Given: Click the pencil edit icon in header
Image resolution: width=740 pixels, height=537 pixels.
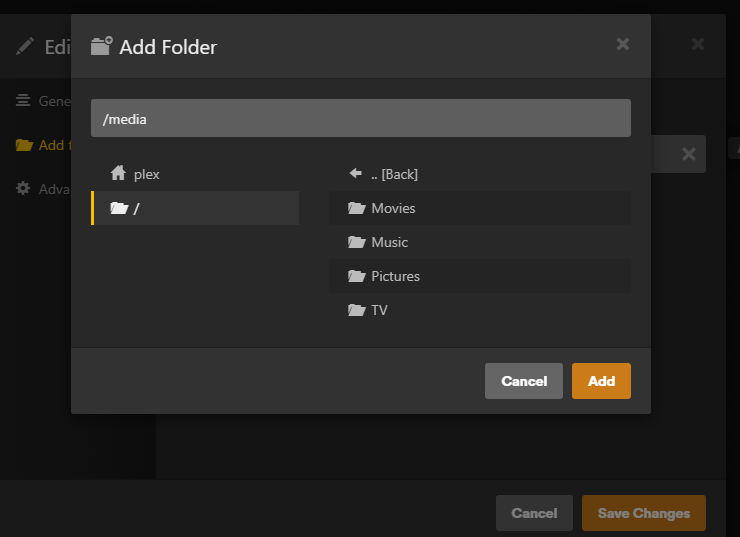Looking at the screenshot, I should tap(25, 46).
